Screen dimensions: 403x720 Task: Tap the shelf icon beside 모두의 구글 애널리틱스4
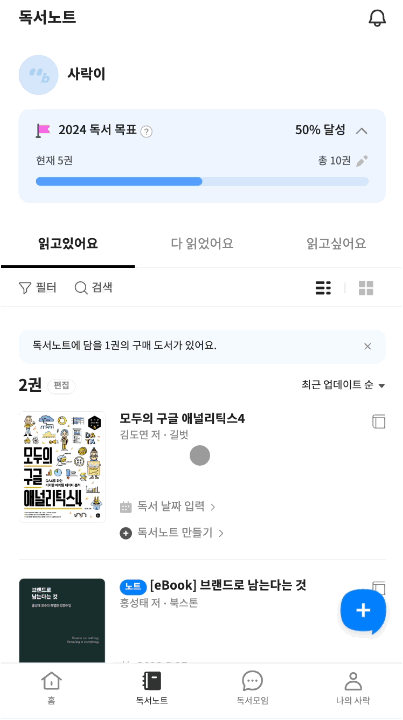(379, 421)
